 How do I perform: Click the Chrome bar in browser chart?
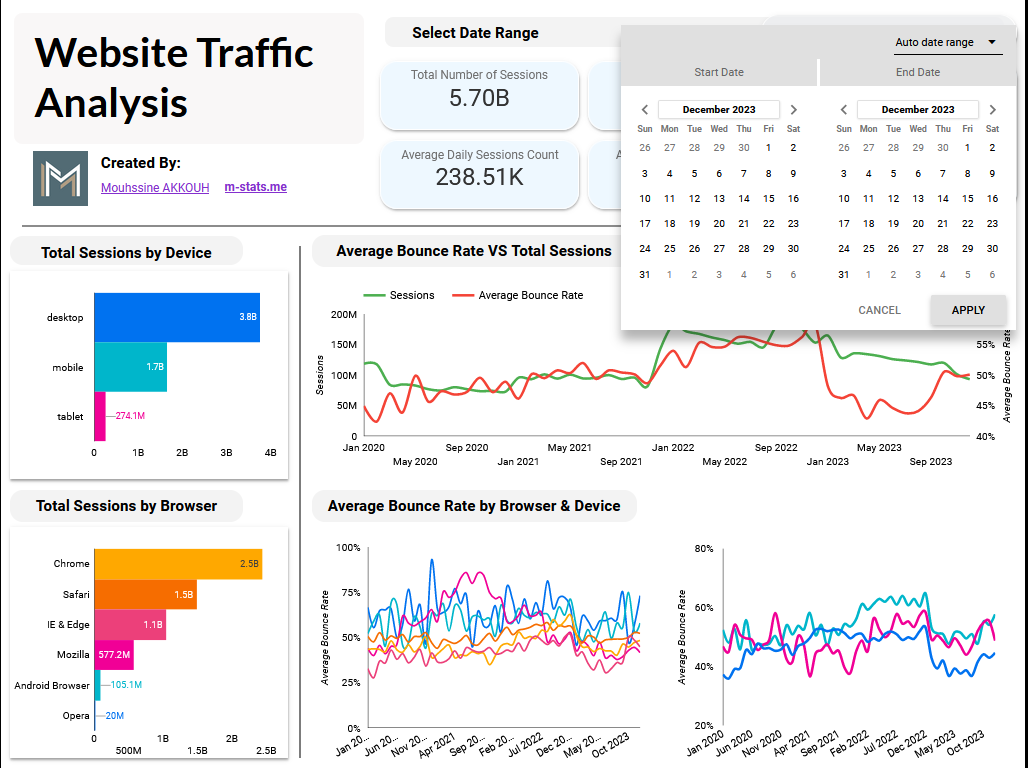pyautogui.click(x=178, y=564)
